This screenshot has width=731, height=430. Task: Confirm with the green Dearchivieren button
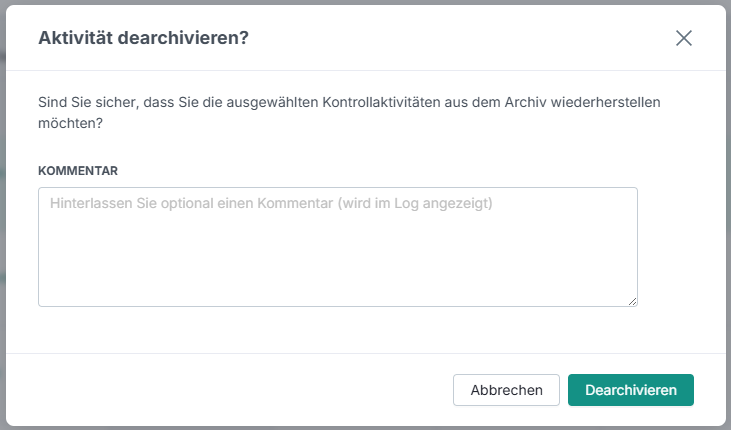click(630, 390)
